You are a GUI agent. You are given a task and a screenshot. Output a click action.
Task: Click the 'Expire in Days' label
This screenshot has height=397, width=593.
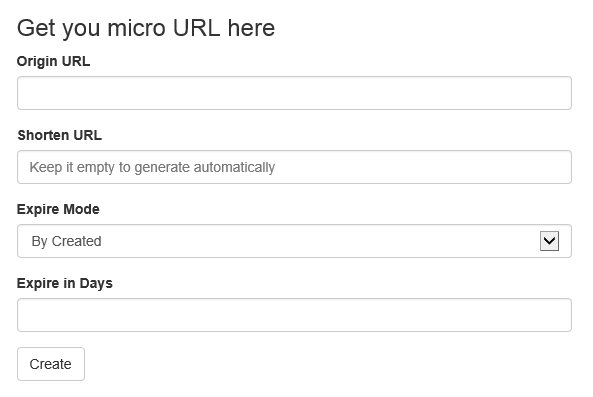[65, 283]
